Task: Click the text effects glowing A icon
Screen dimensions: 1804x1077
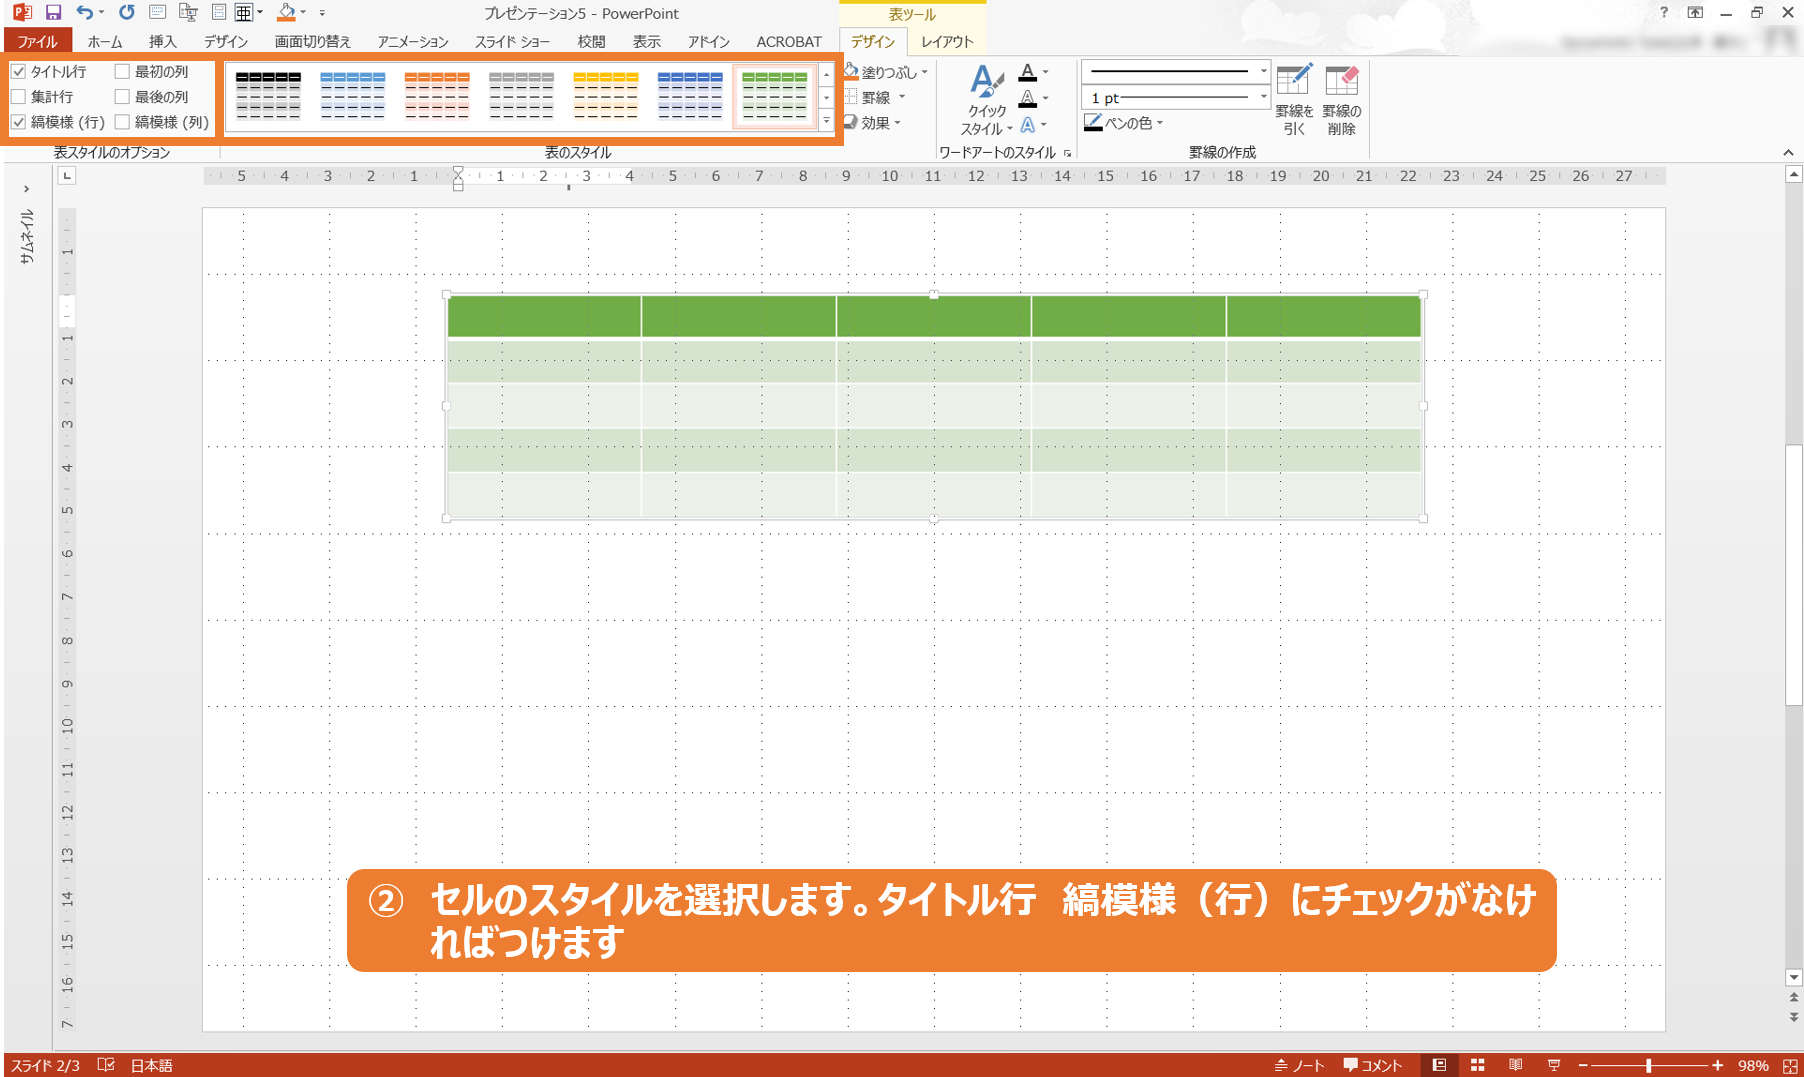Action: (x=1027, y=125)
